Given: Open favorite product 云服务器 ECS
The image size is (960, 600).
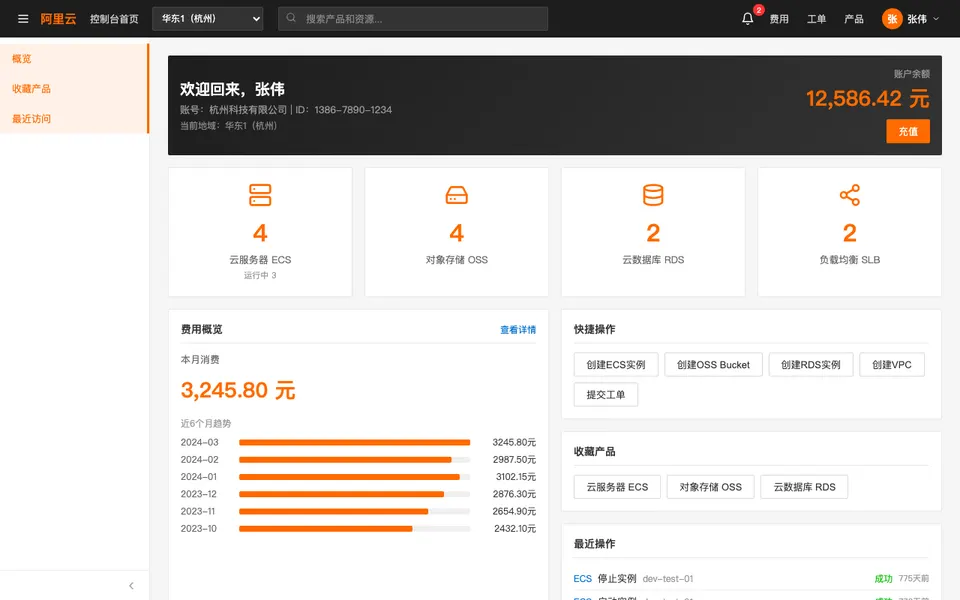Looking at the screenshot, I should point(617,487).
